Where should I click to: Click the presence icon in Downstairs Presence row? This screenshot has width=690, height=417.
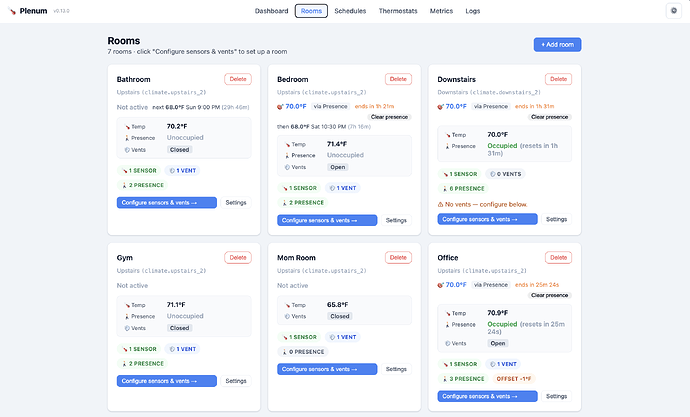(x=448, y=146)
